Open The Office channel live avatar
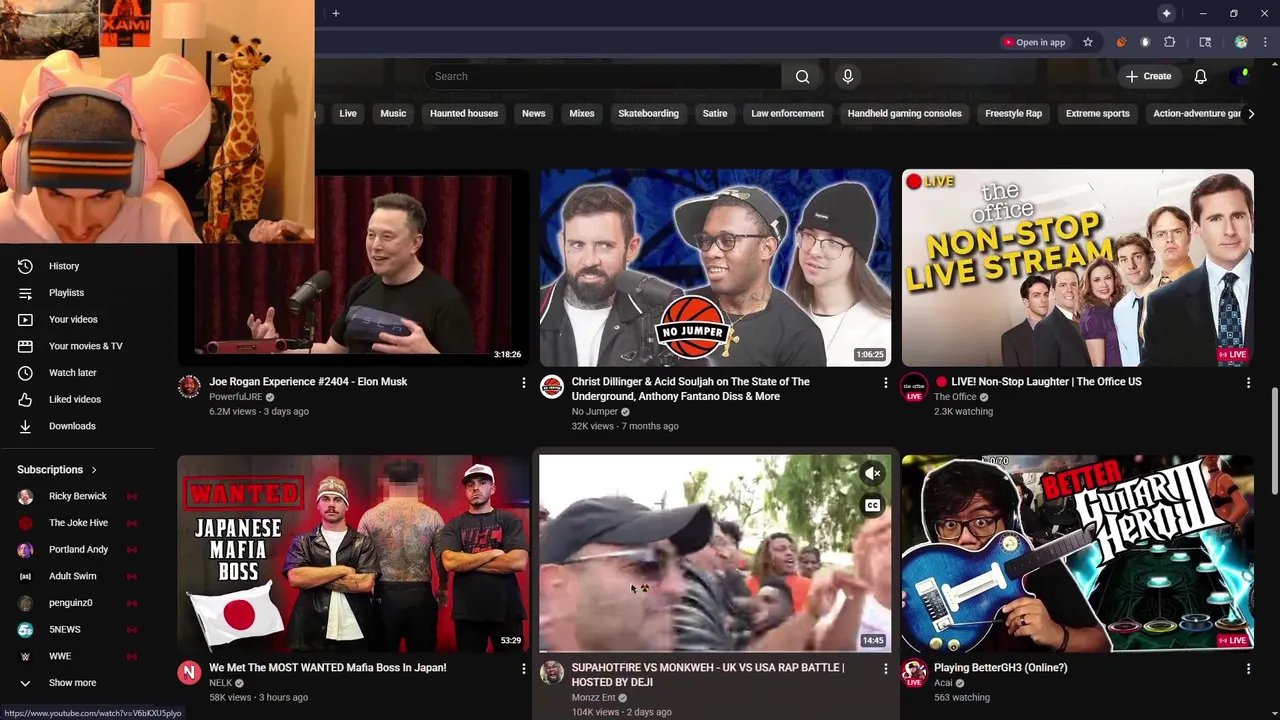The width and height of the screenshot is (1280, 720). [x=914, y=388]
